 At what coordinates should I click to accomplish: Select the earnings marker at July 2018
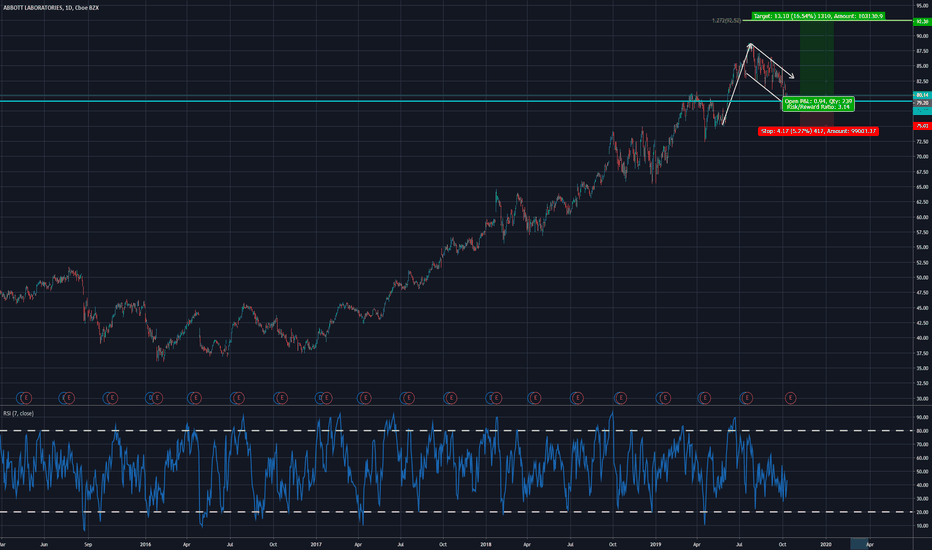577,398
